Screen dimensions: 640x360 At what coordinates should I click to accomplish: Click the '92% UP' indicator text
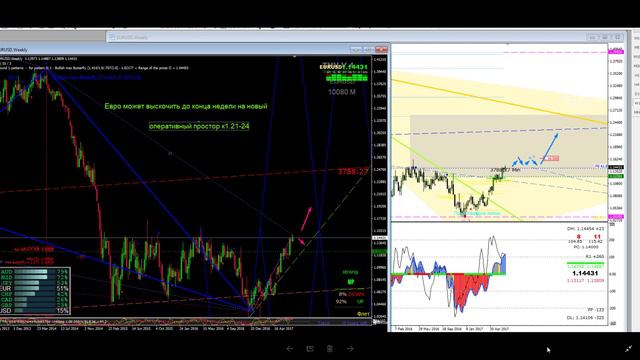[x=349, y=302]
